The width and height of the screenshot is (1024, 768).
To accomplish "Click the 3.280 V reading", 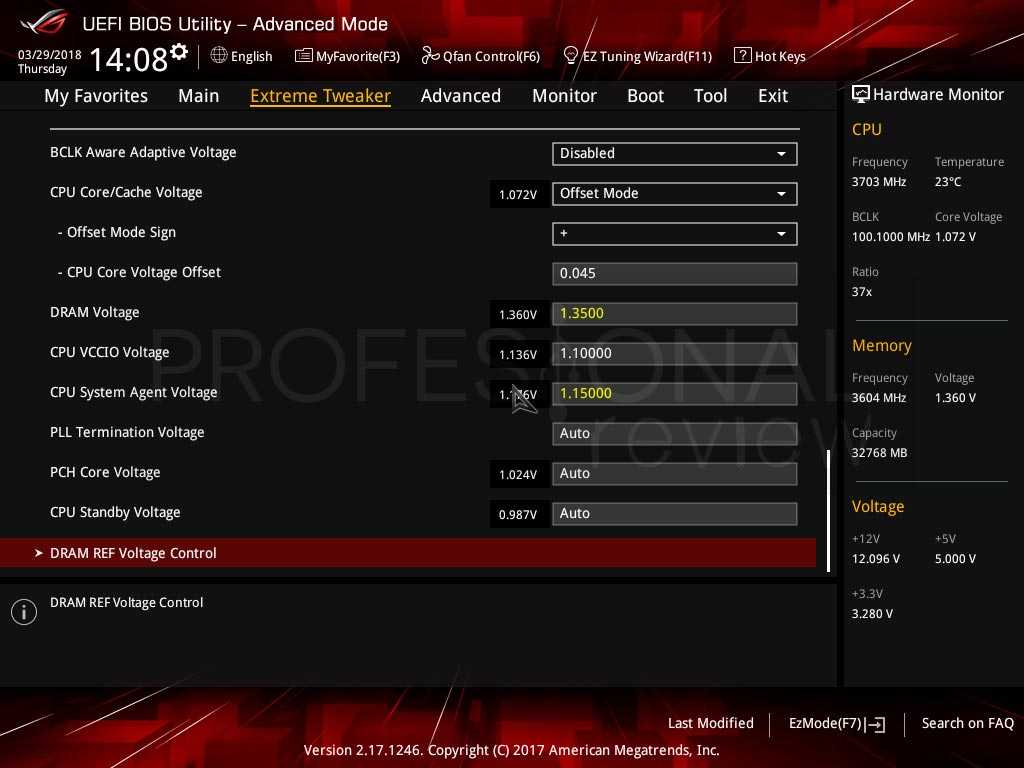I will pos(872,614).
